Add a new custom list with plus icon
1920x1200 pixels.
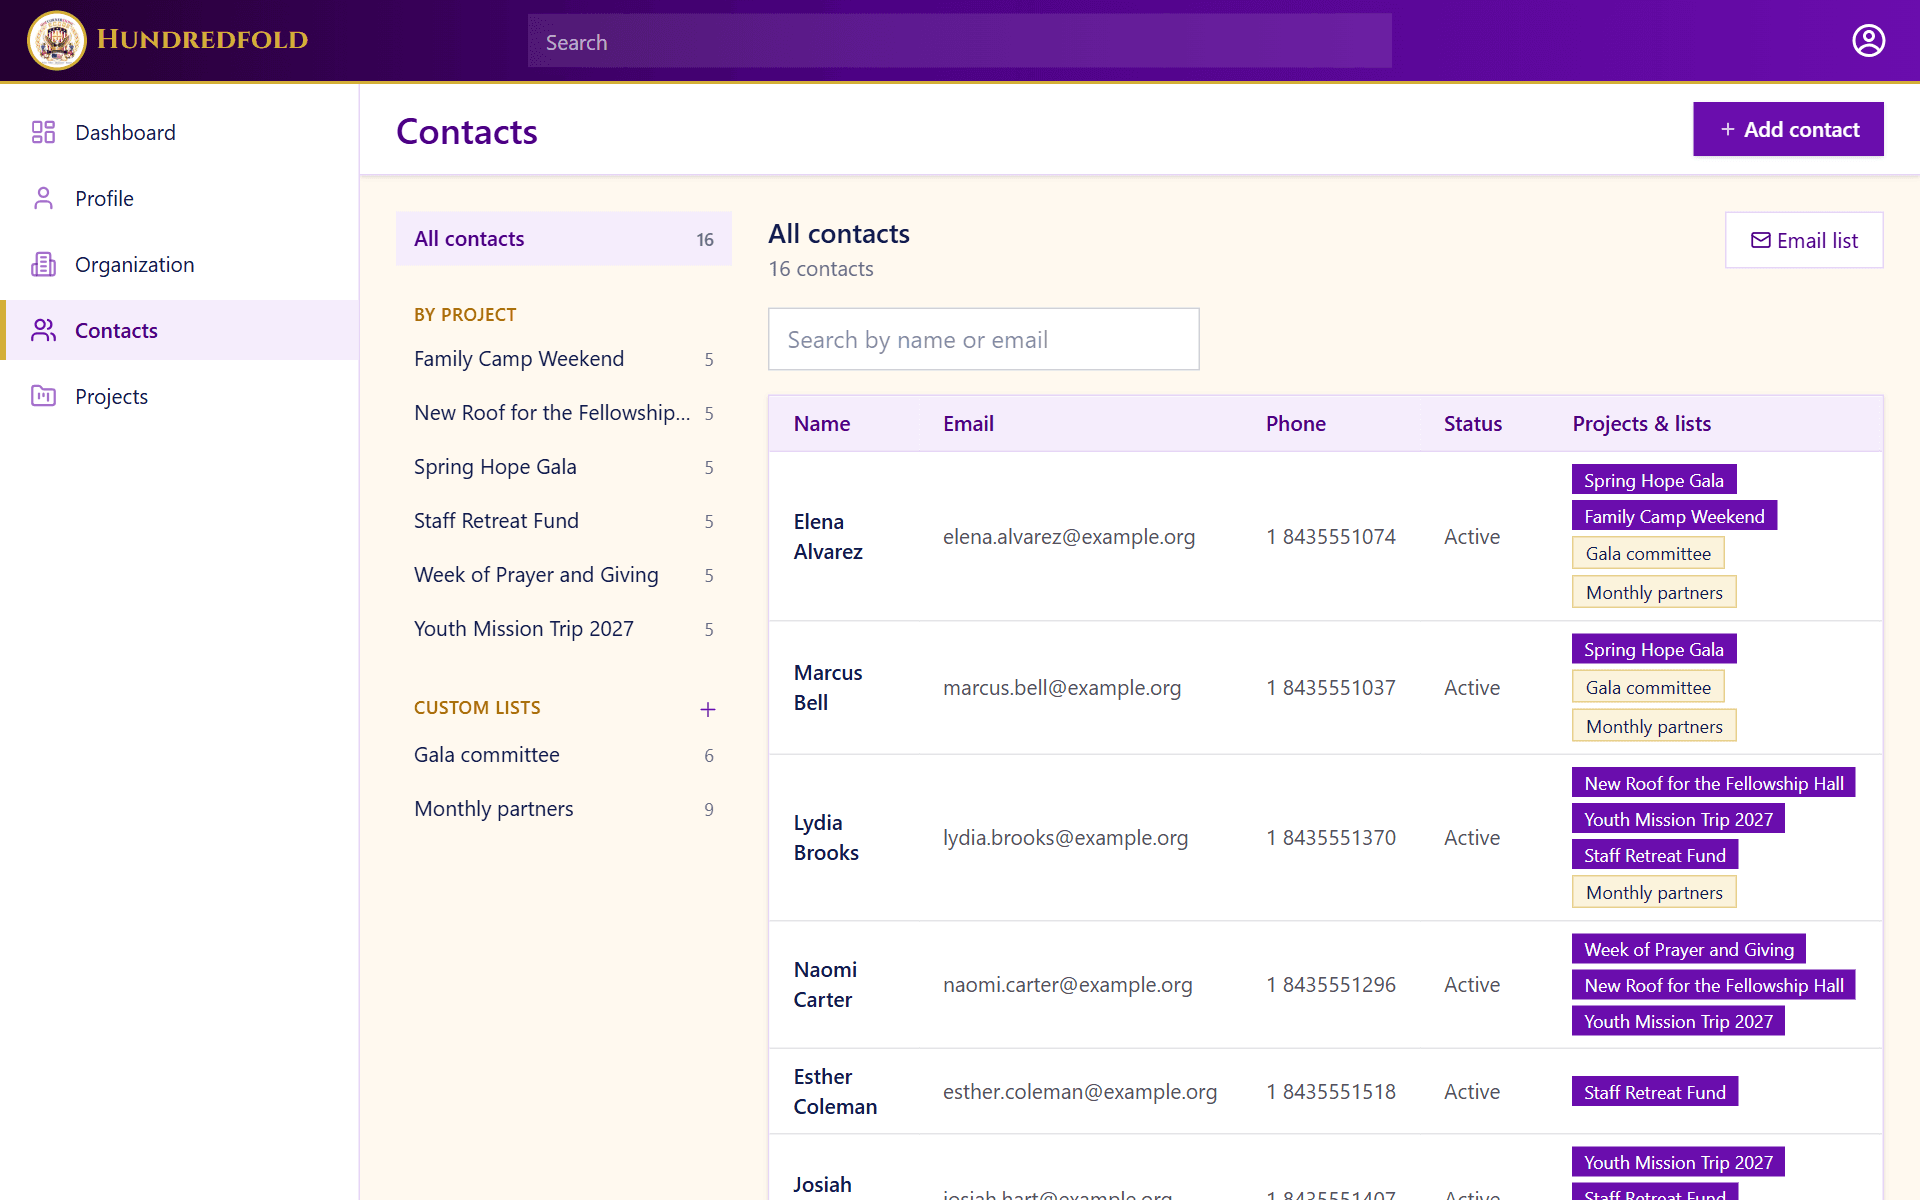point(708,709)
